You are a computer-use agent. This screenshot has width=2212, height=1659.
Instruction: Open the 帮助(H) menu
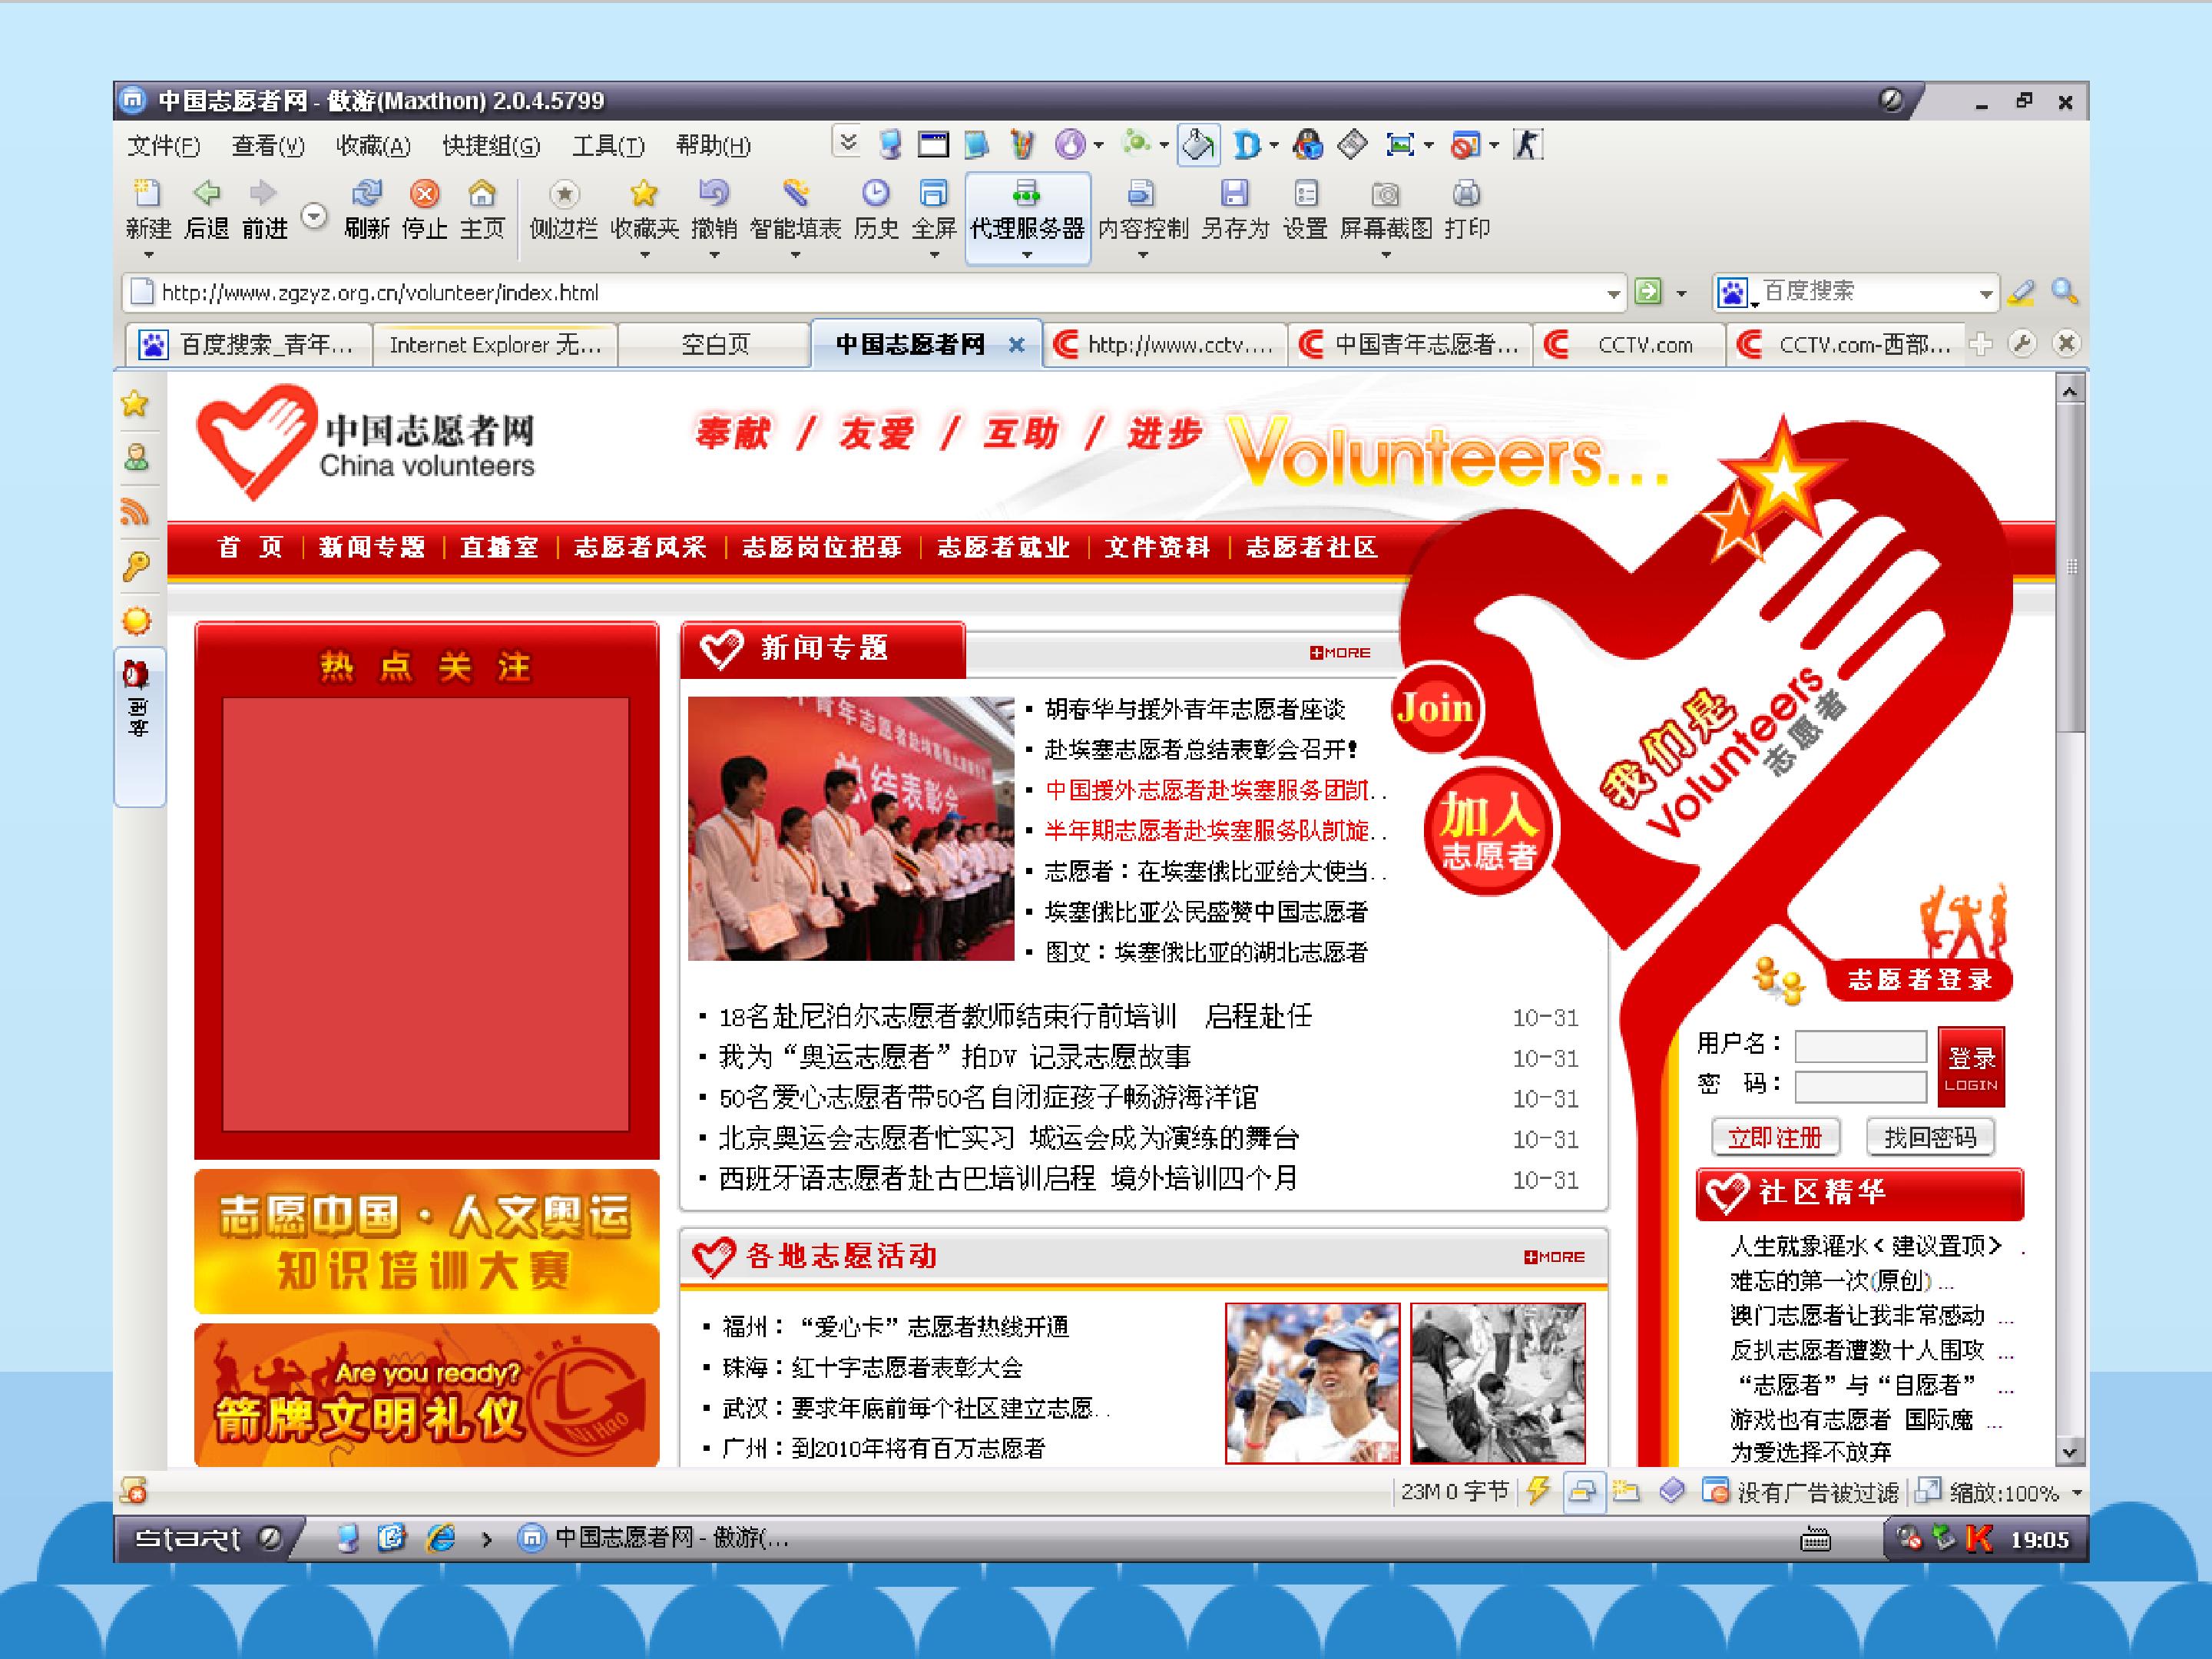point(713,146)
